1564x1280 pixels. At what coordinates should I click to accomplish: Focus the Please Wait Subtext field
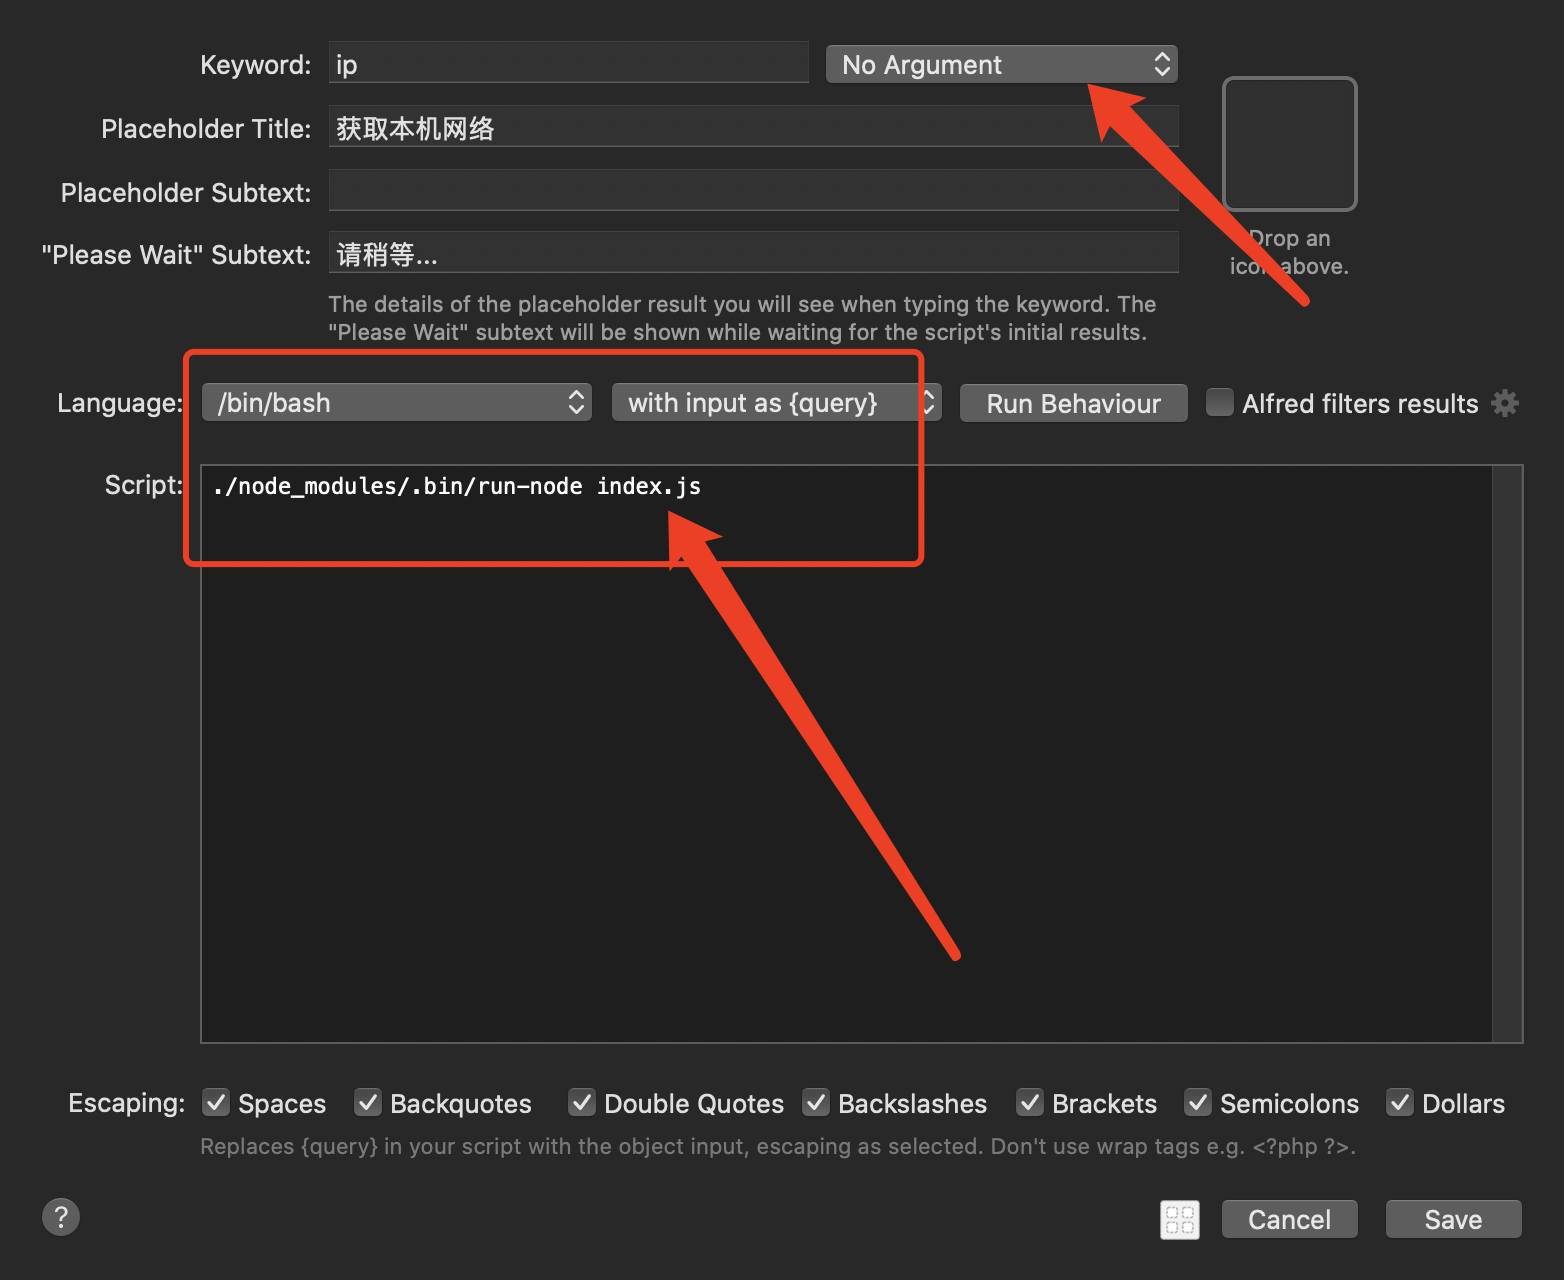pyautogui.click(x=753, y=253)
